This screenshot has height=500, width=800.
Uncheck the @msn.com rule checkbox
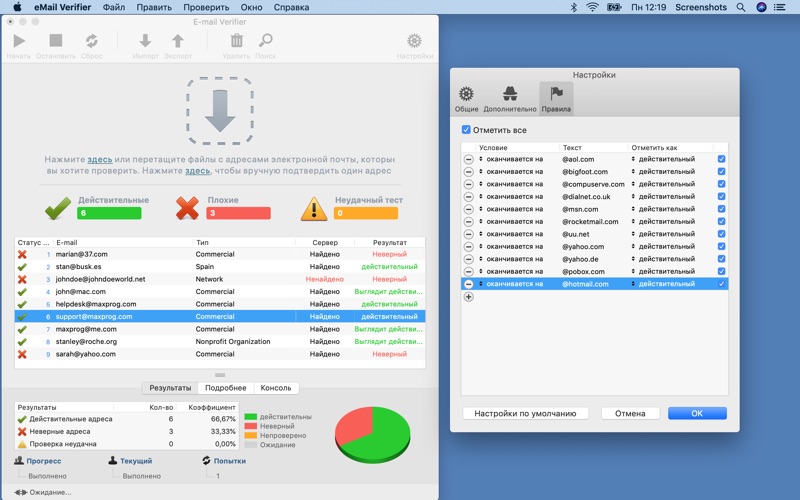pos(721,209)
